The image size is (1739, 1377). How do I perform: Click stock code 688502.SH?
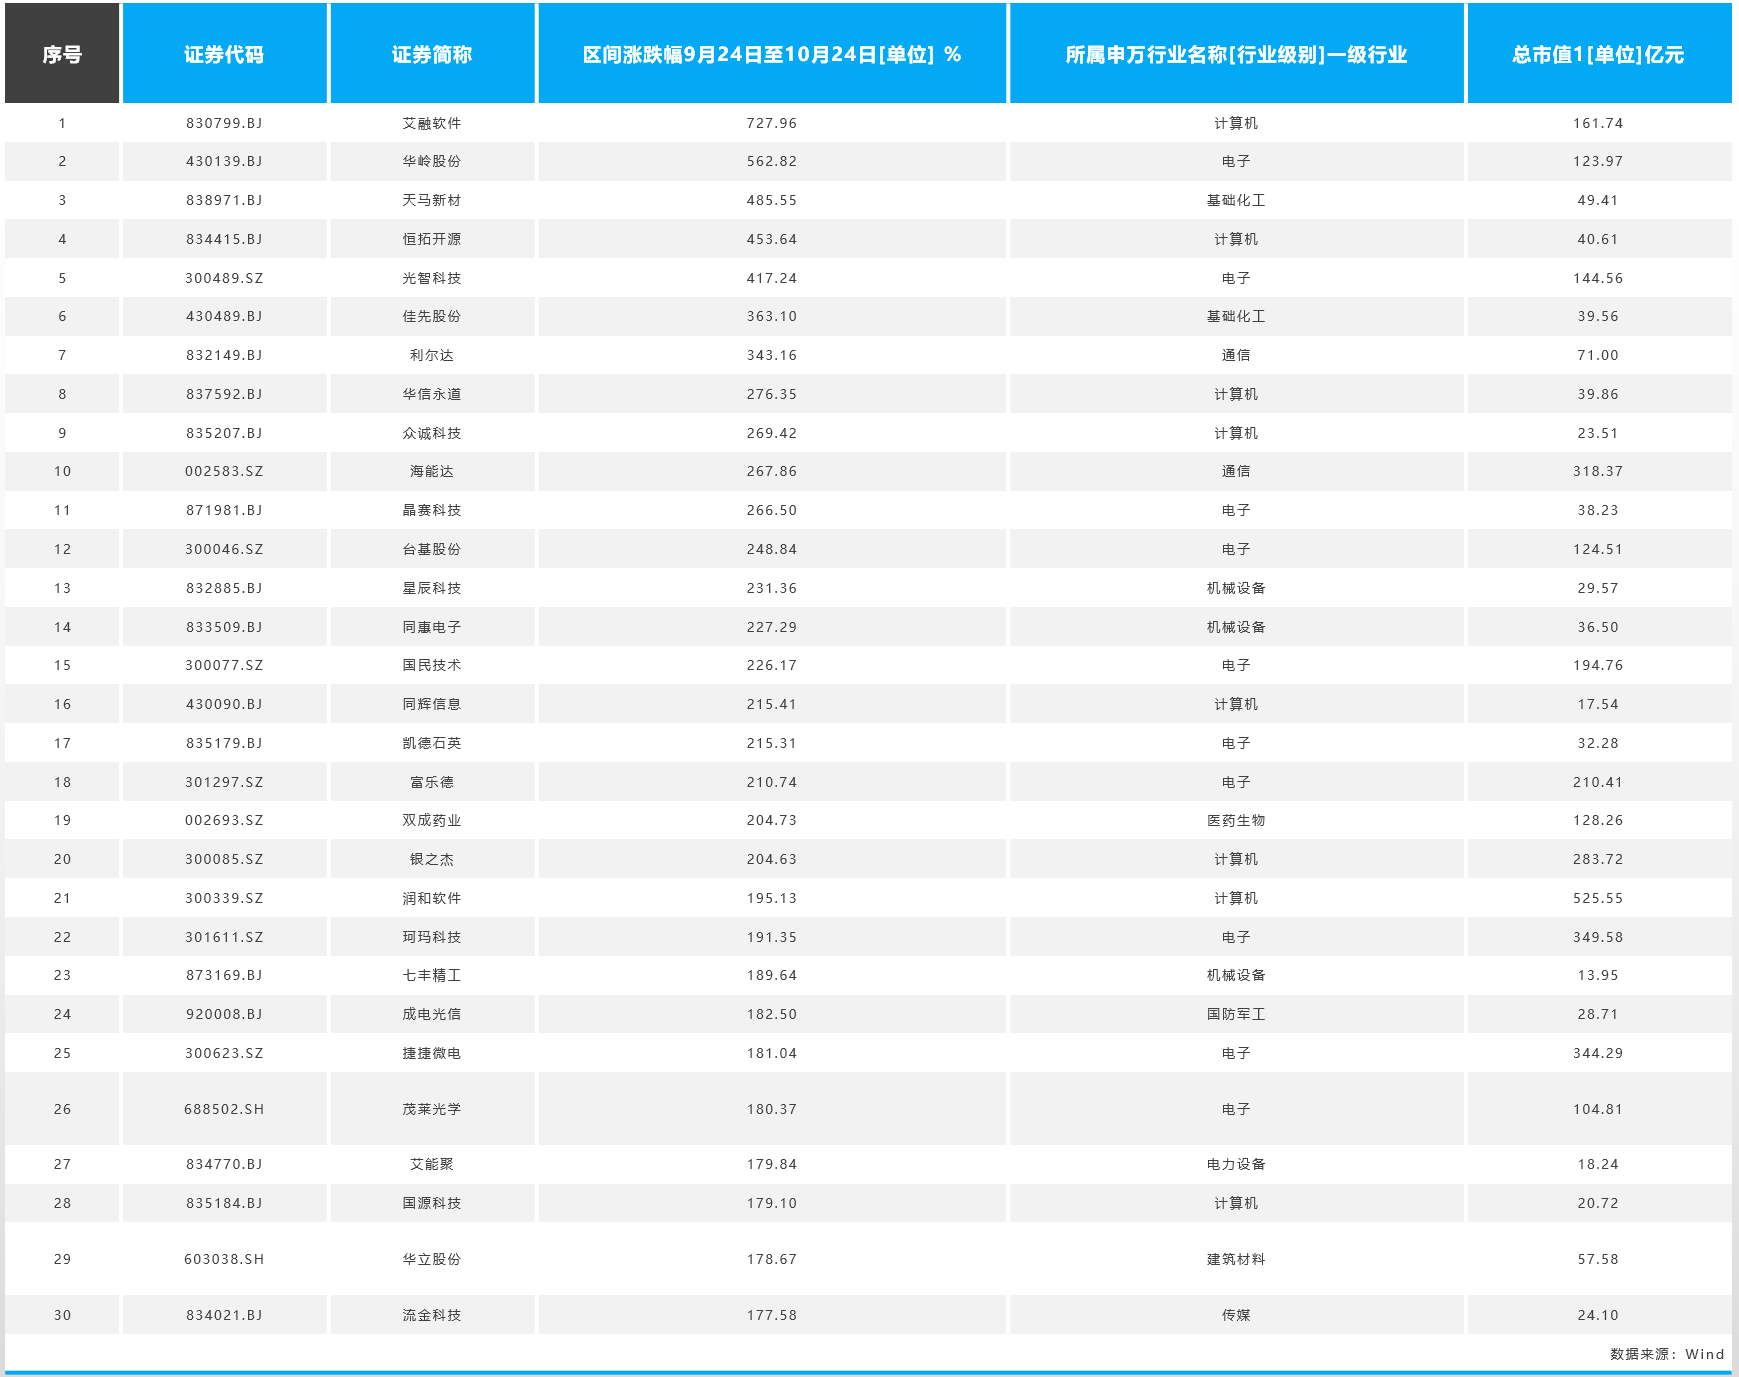coord(224,1109)
